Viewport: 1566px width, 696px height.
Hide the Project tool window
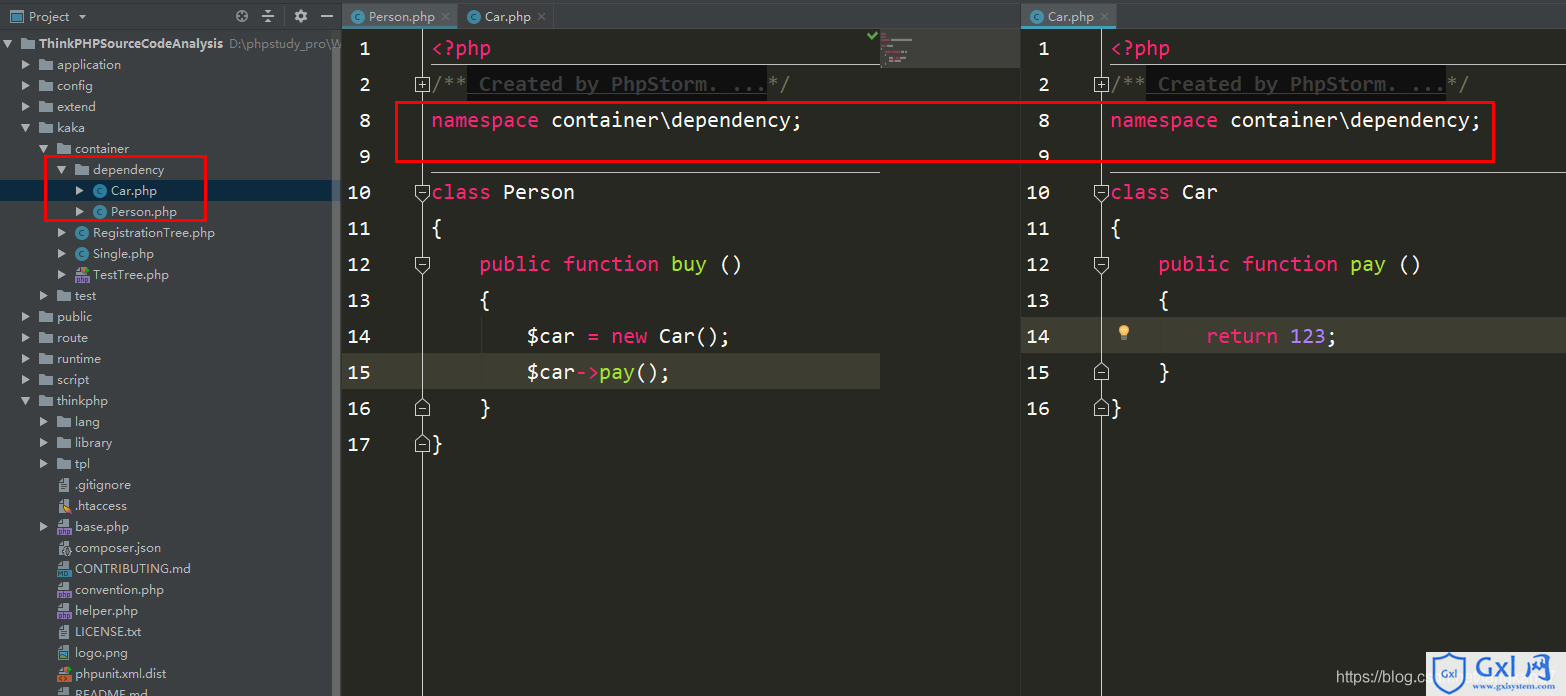(327, 16)
